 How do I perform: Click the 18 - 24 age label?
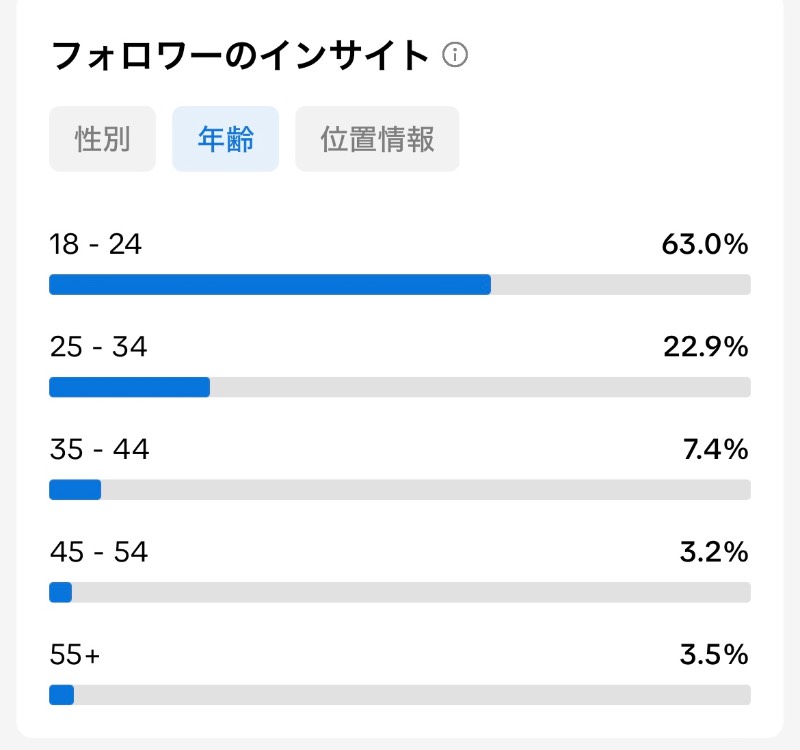coord(95,244)
